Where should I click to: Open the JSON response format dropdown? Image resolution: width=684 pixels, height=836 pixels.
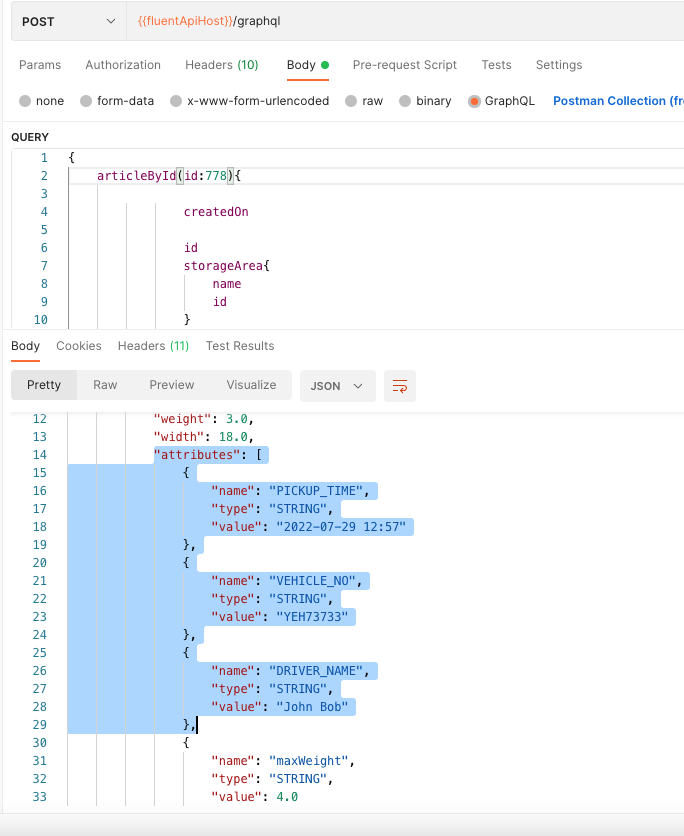[x=337, y=385]
